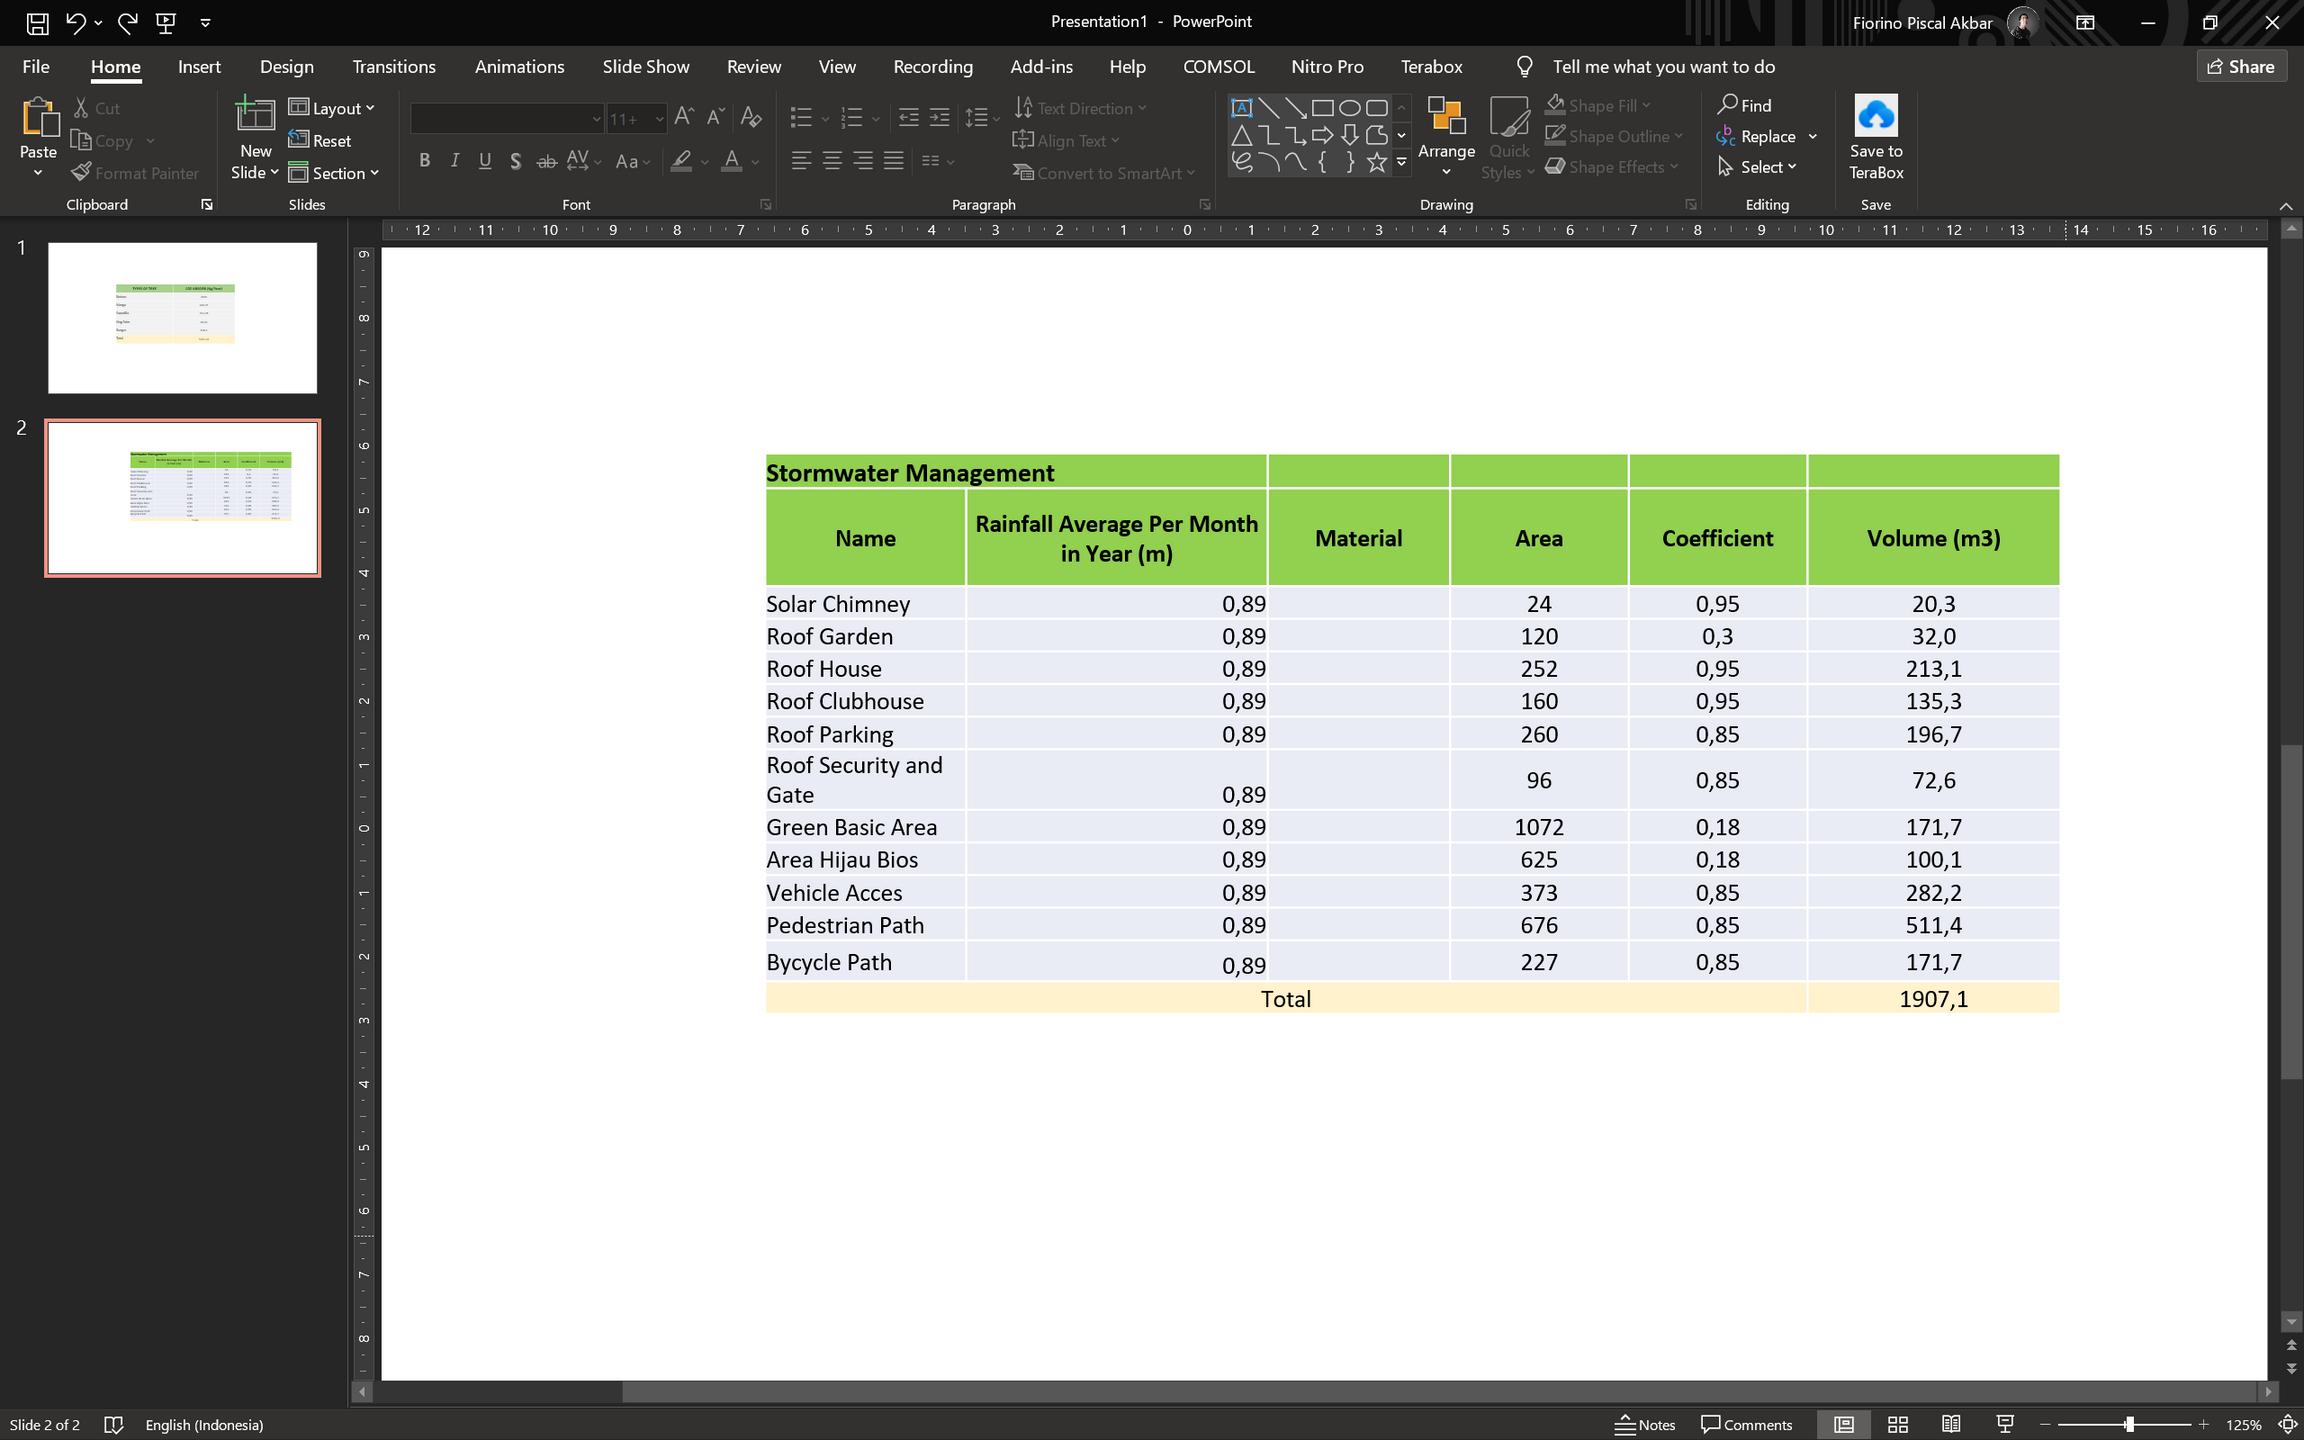2304x1440 pixels.
Task: Start slideshow from status bar icon
Action: 2004,1424
